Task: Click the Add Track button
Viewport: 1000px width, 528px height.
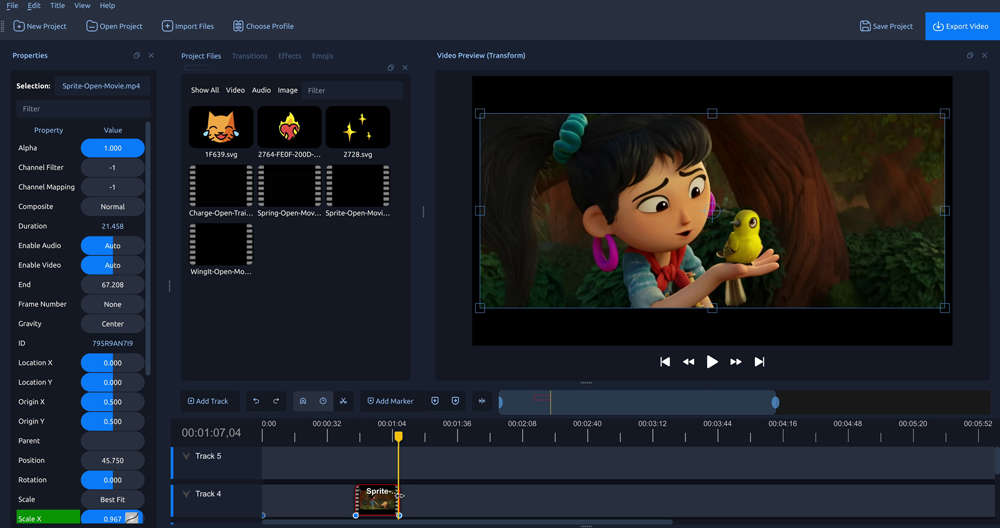Action: pos(209,401)
